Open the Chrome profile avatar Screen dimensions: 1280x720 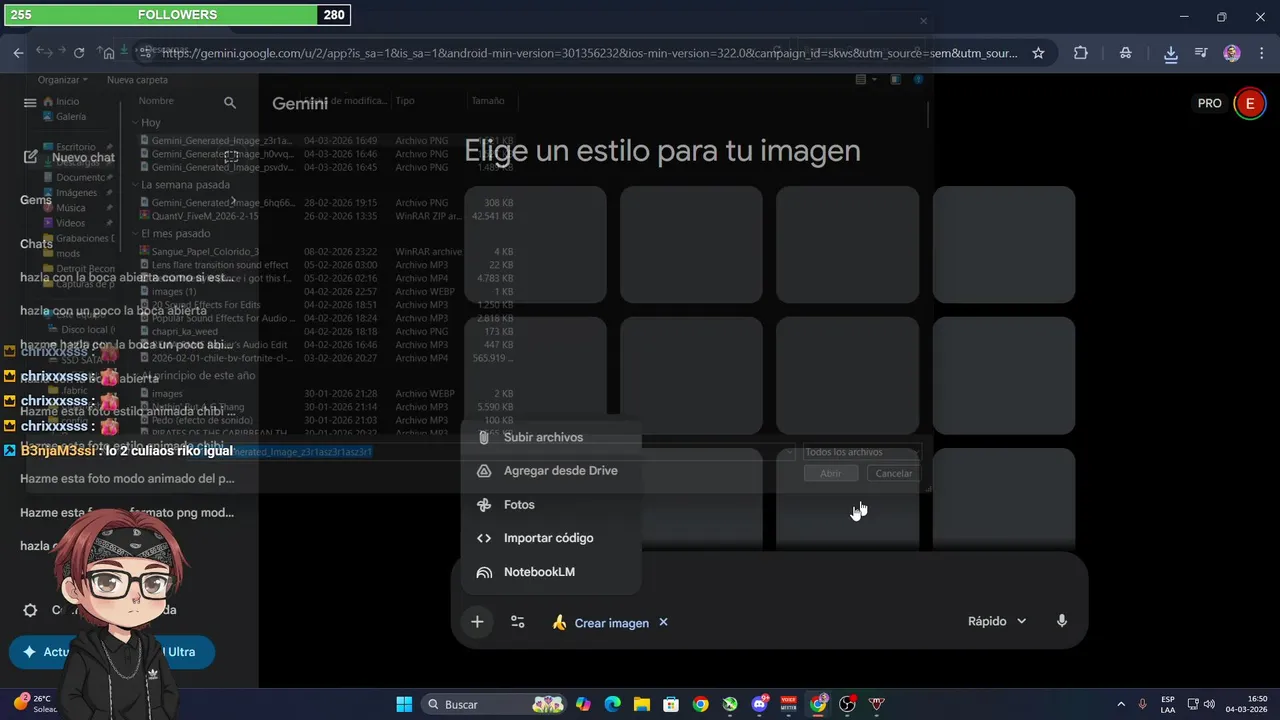pyautogui.click(x=1232, y=53)
